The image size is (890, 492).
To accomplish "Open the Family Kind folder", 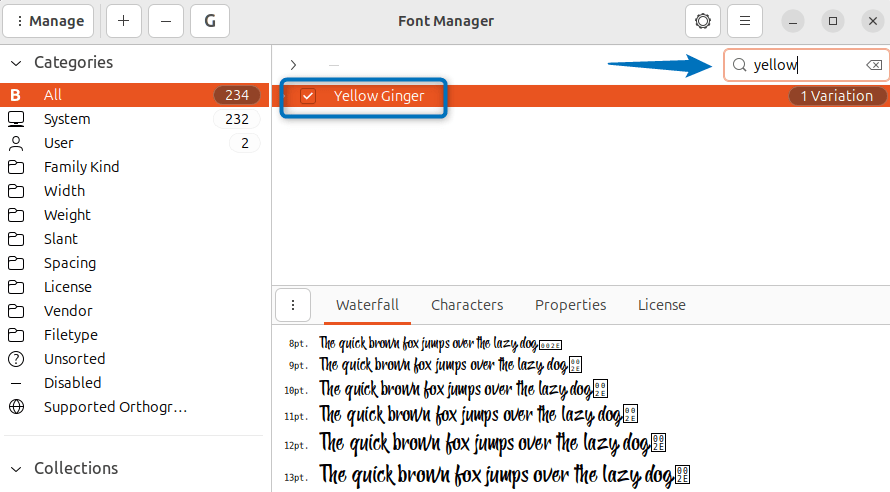I will click(135, 167).
